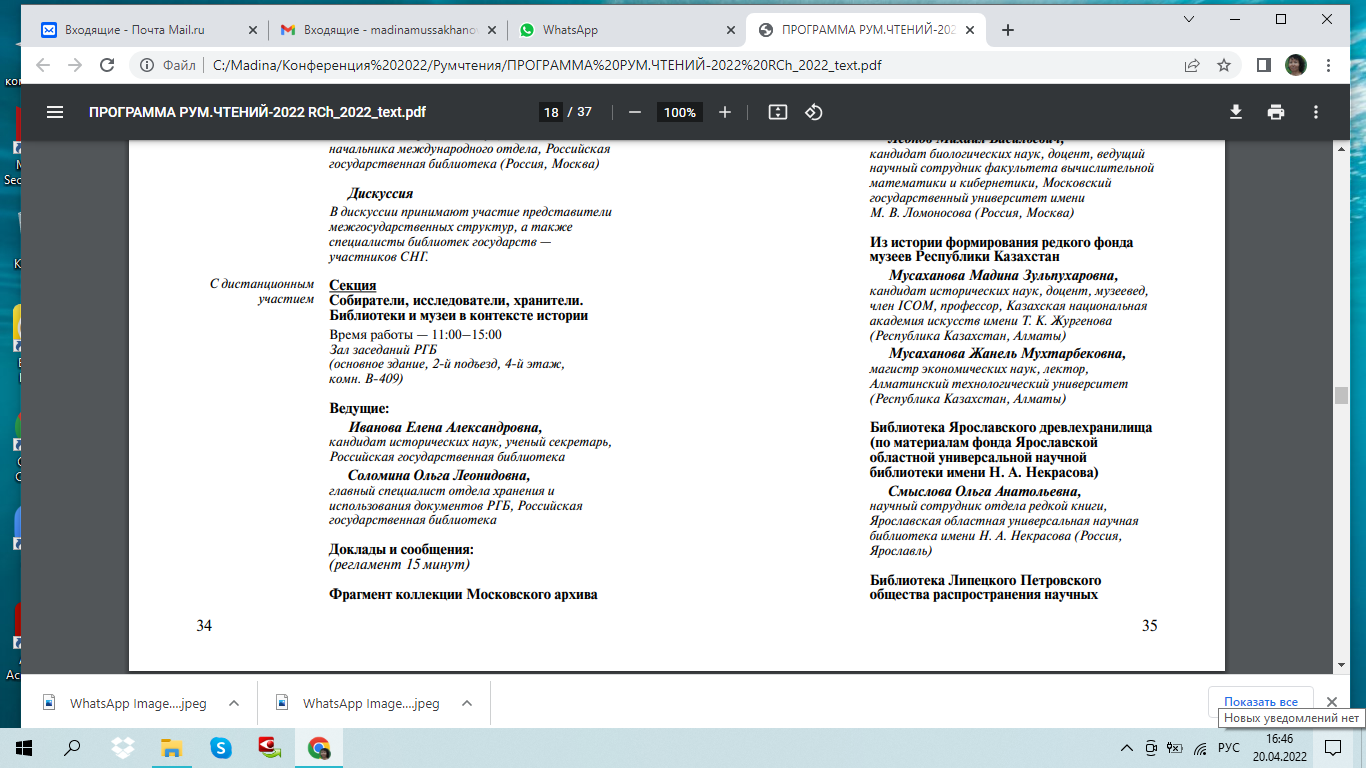The width and height of the screenshot is (1366, 768).
Task: Click name Смыслова Ольга Анатольевна
Action: click(984, 492)
